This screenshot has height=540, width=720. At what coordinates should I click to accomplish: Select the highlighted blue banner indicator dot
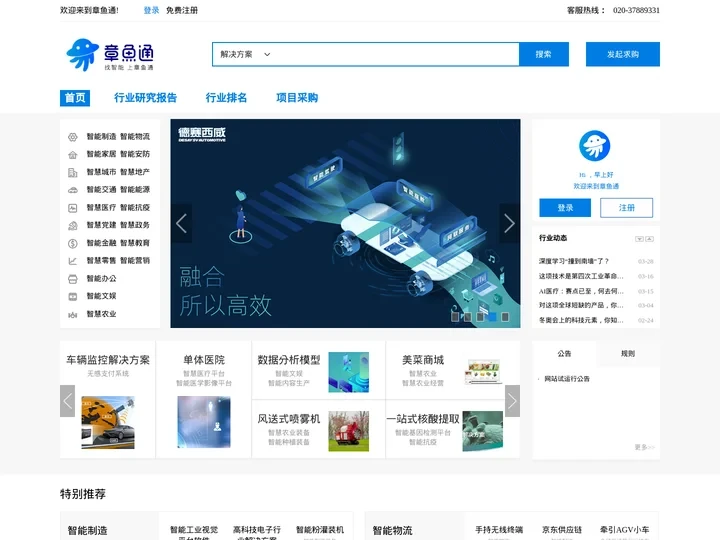492,317
